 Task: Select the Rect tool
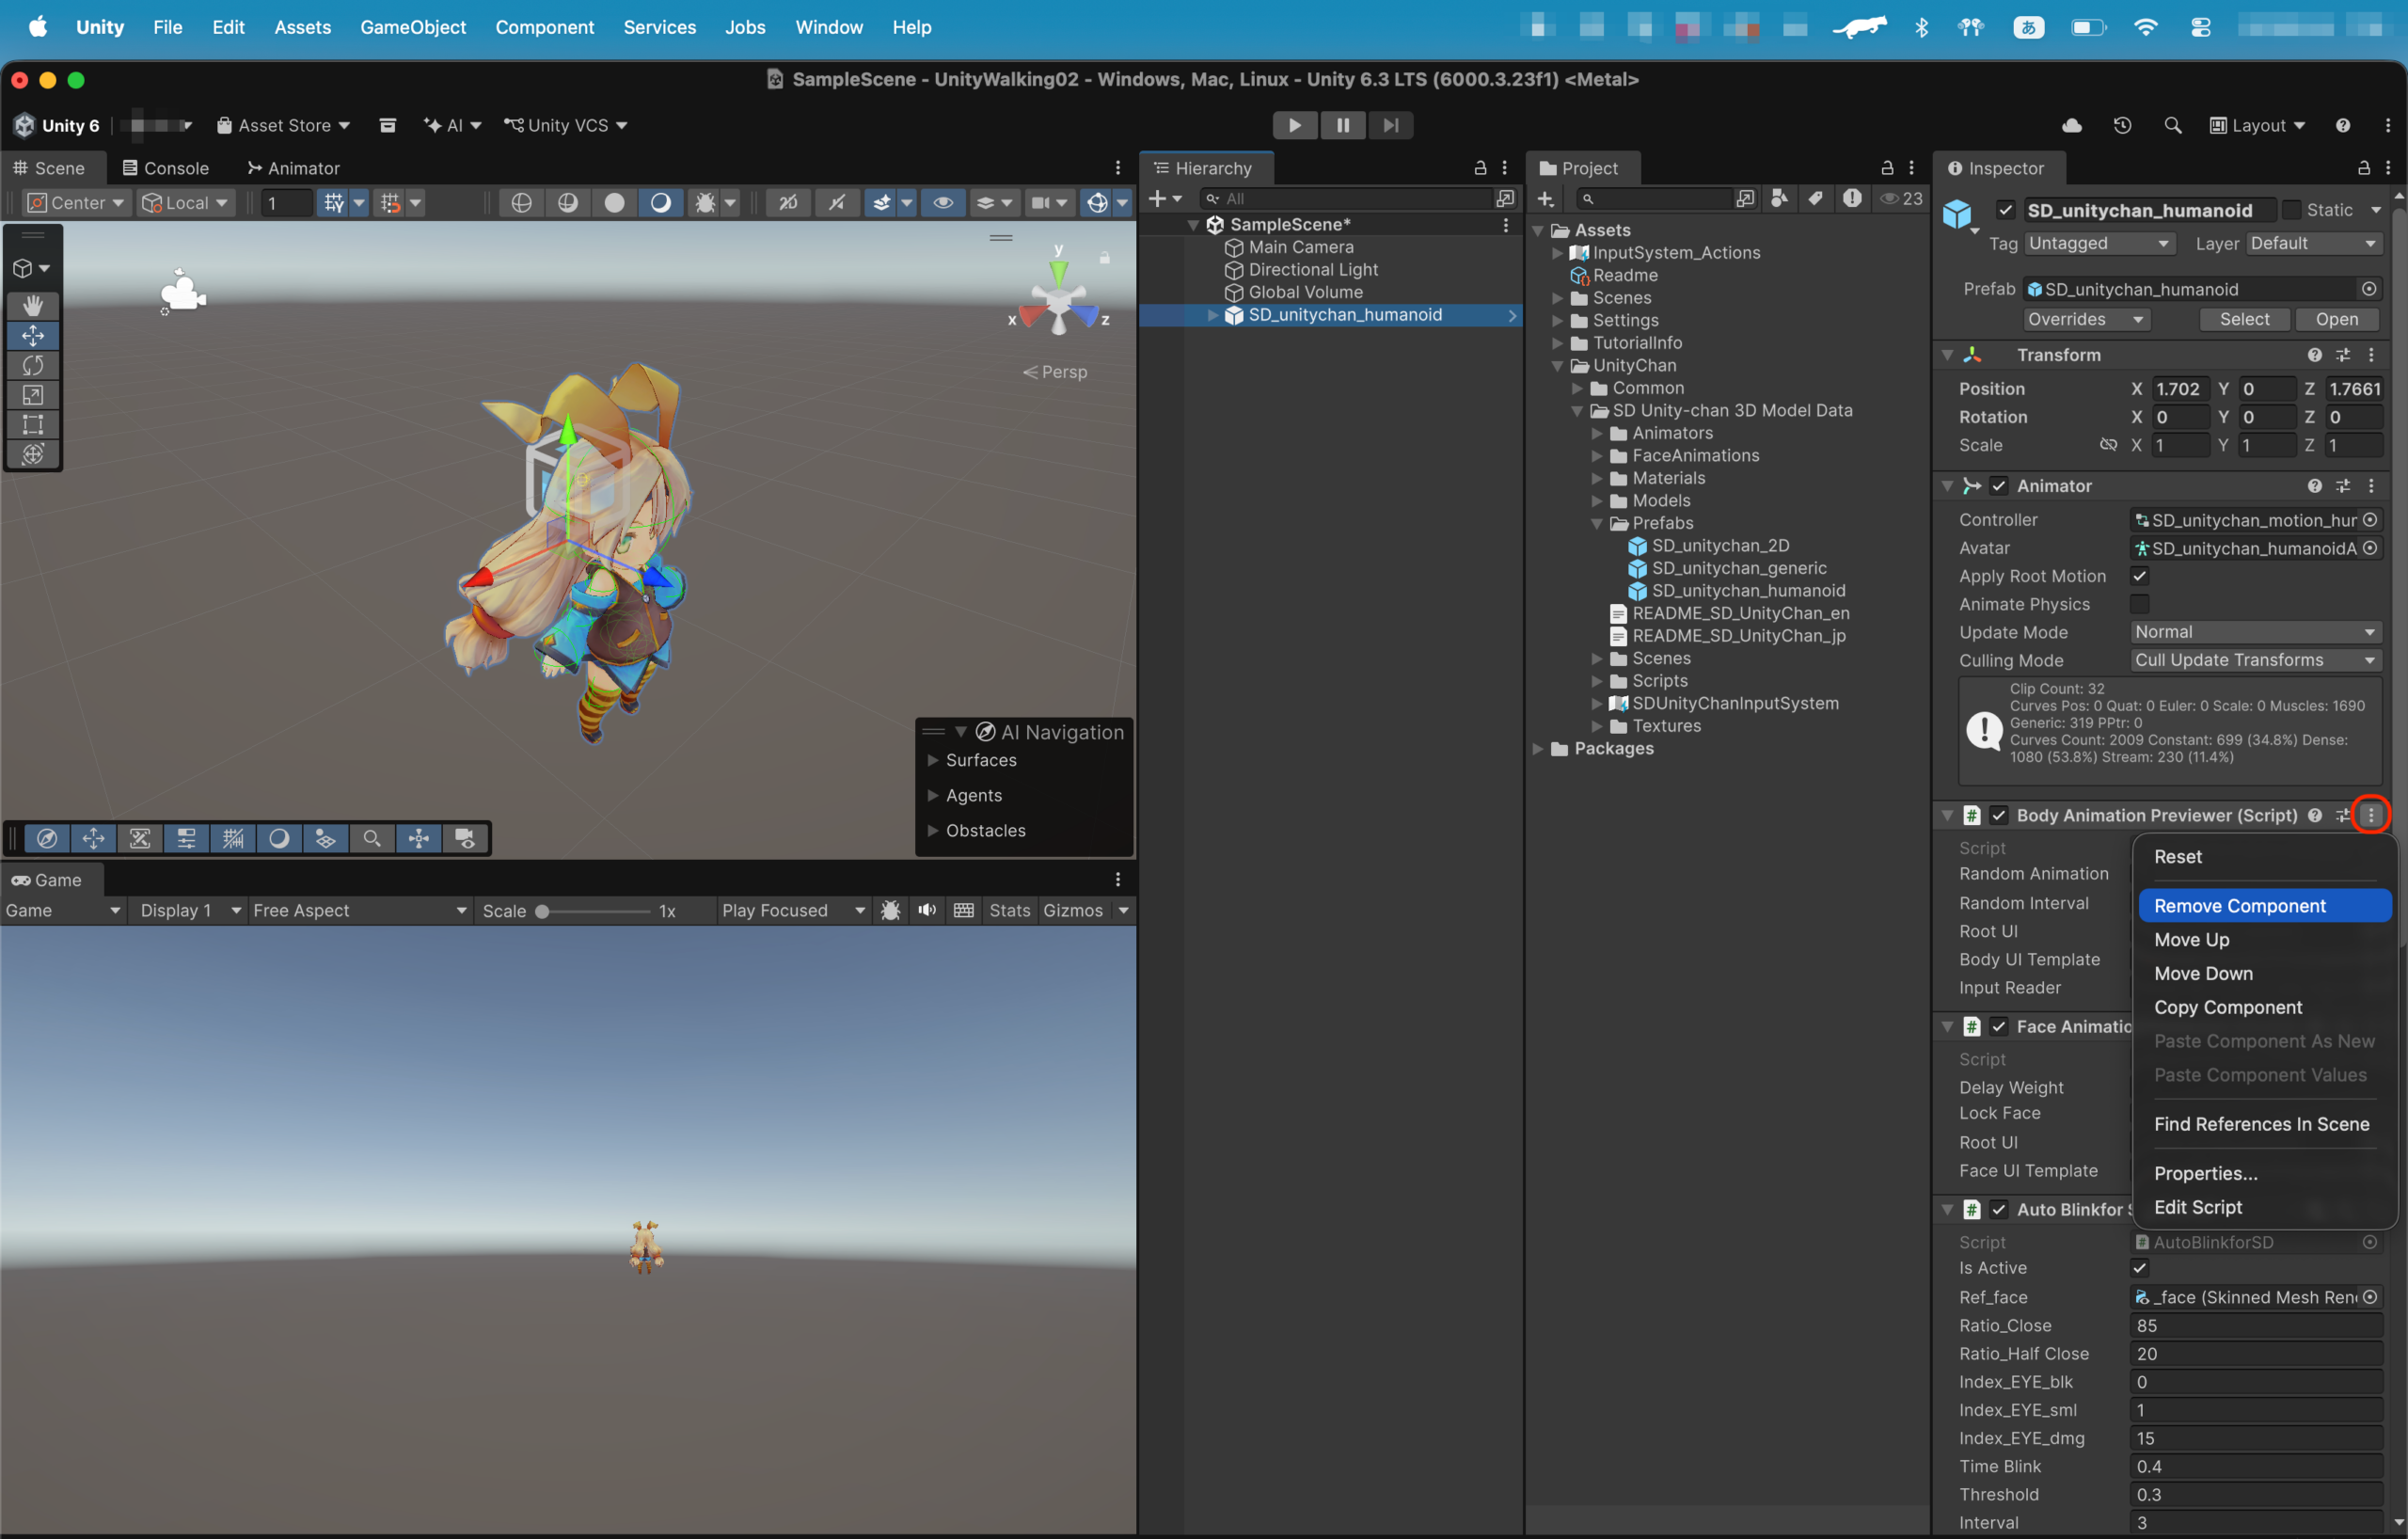point(33,425)
